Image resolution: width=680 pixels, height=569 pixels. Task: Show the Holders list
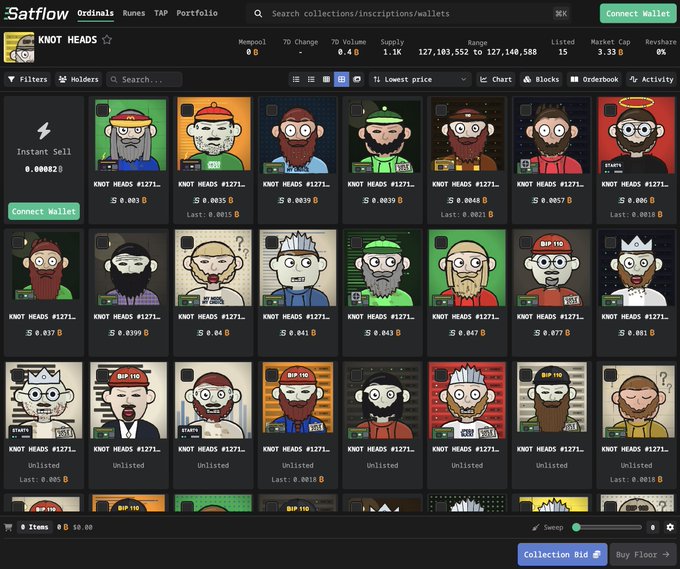coord(78,79)
